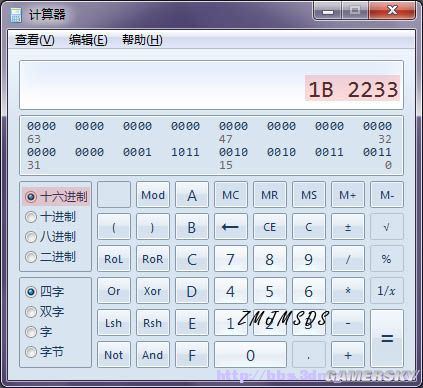Click the minus operator button
Viewport: 423px width, 388px height.
pos(348,323)
